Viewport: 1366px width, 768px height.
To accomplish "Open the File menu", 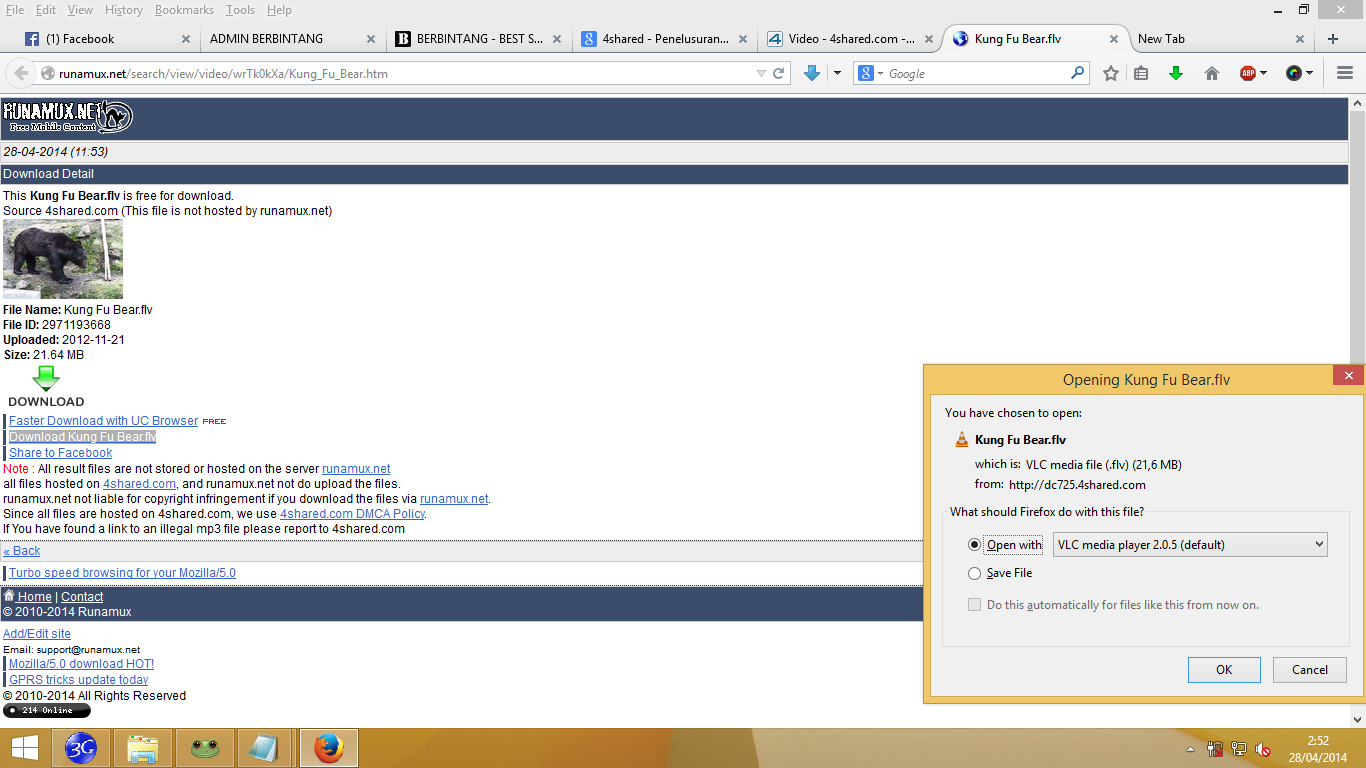I will 15,10.
